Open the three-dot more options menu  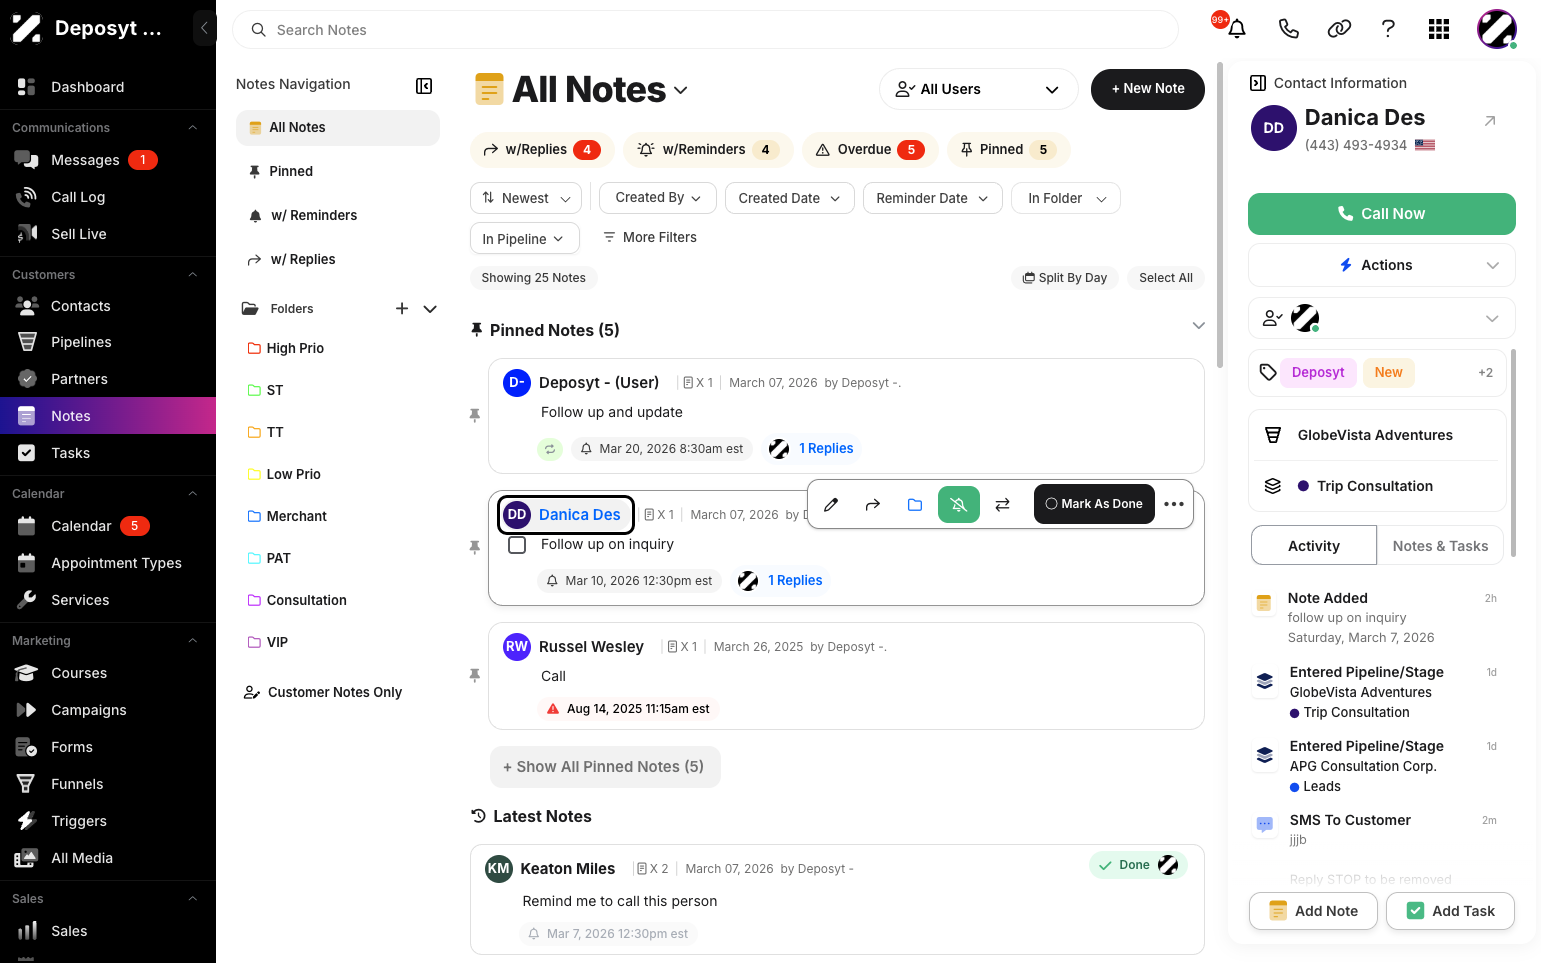pyautogui.click(x=1174, y=505)
